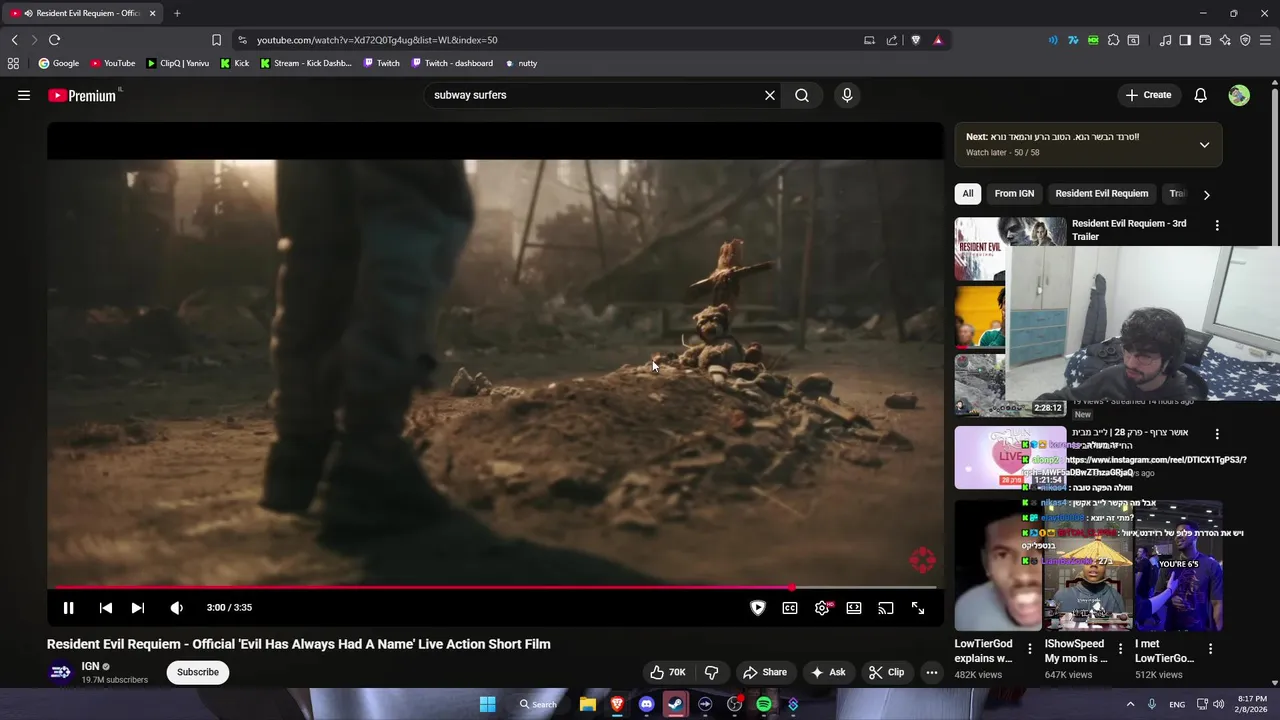Viewport: 1280px width, 720px height.
Task: Go back in browser history
Action: [14, 40]
